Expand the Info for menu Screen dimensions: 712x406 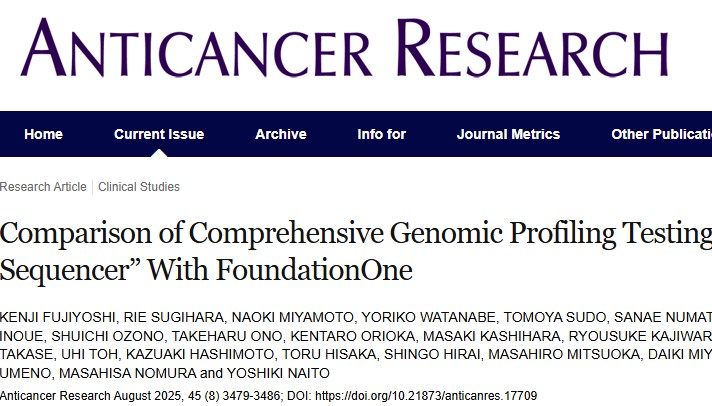point(381,134)
